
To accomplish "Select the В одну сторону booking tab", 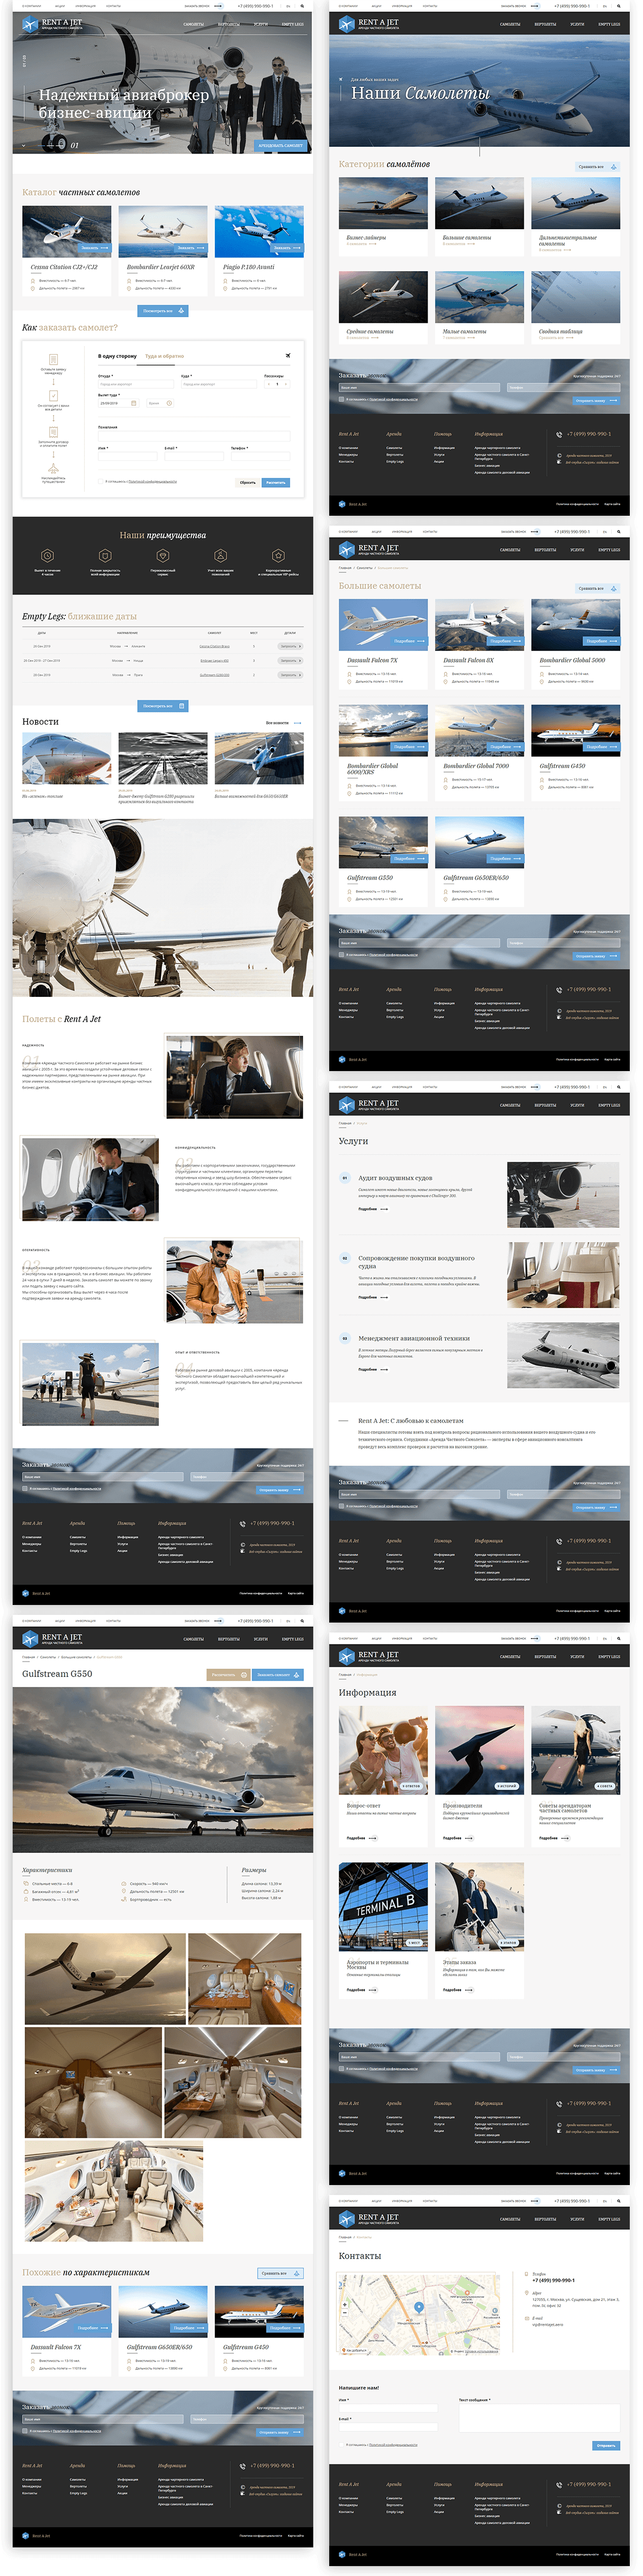I will [117, 356].
